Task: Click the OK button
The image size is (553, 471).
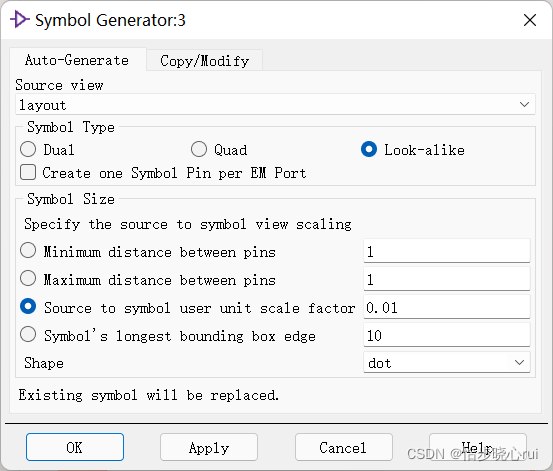Action: [75, 447]
